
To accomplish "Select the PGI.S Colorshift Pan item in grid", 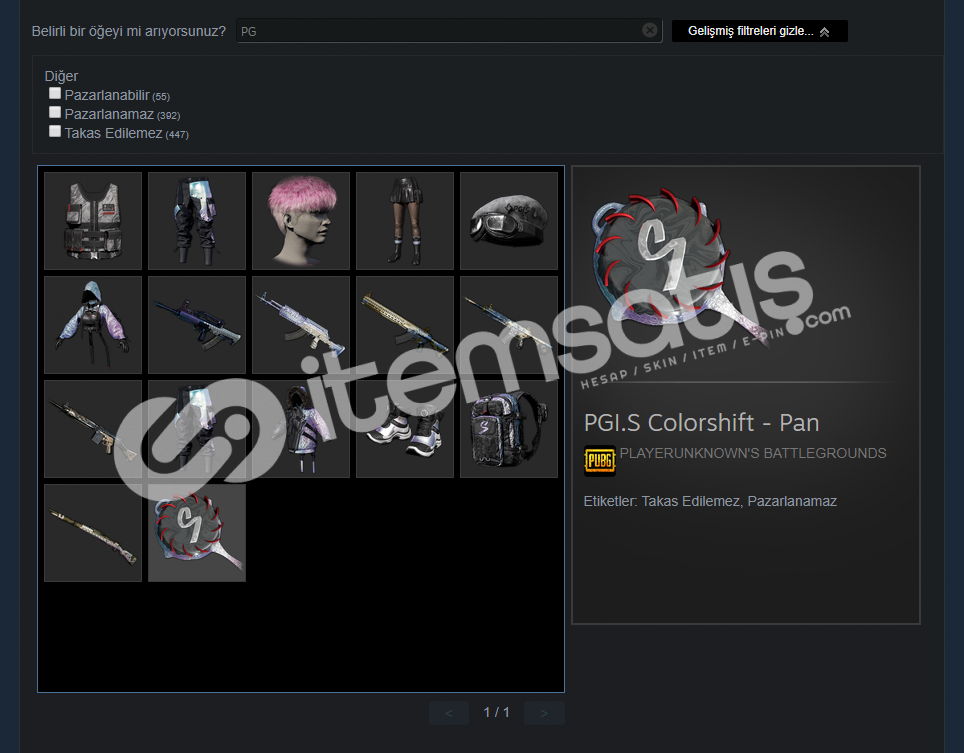I will [197, 532].
